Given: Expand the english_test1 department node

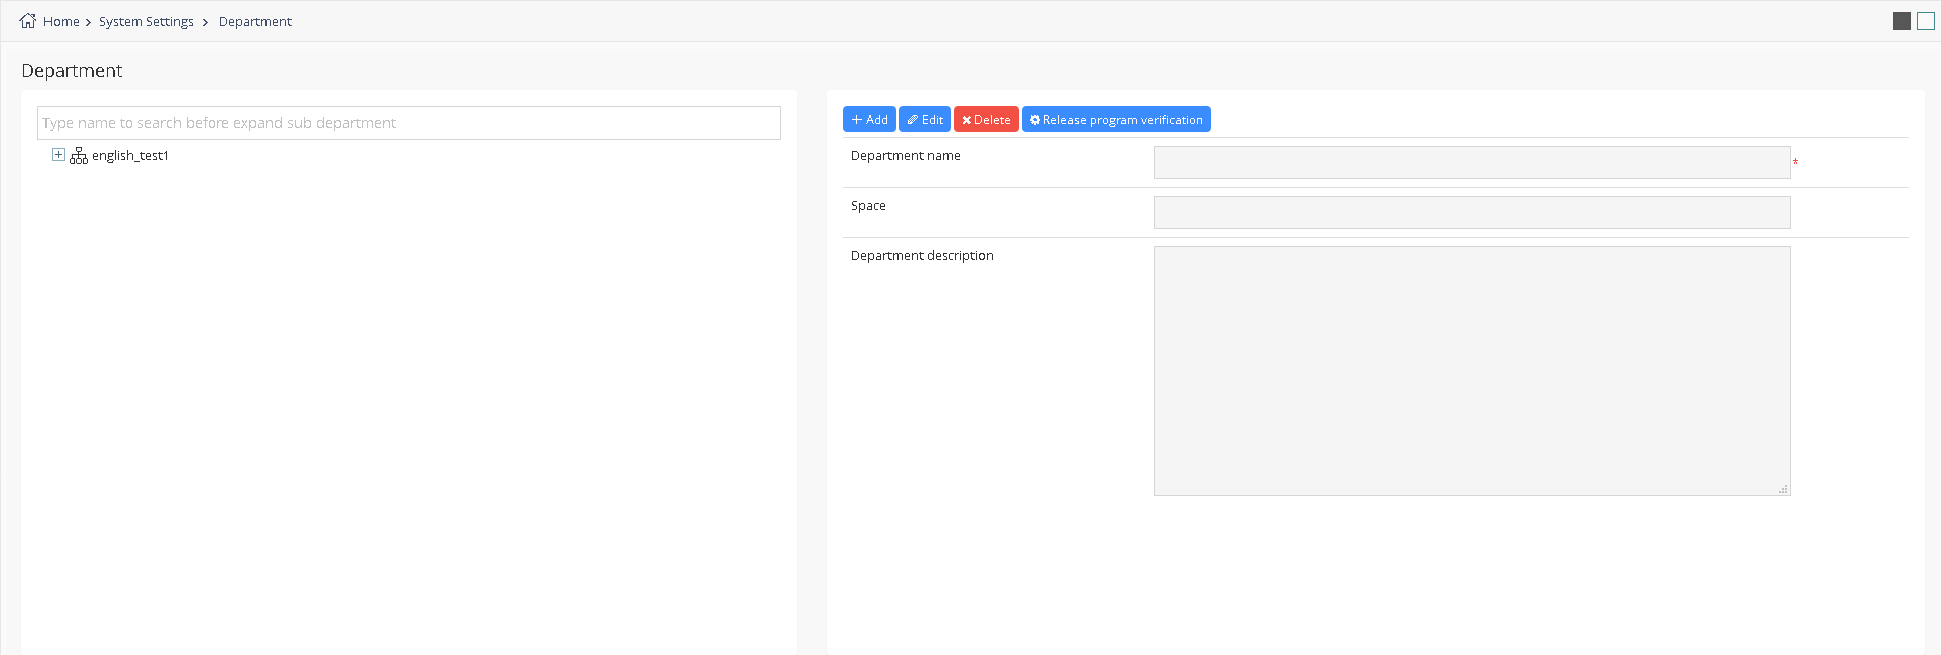Looking at the screenshot, I should (58, 155).
